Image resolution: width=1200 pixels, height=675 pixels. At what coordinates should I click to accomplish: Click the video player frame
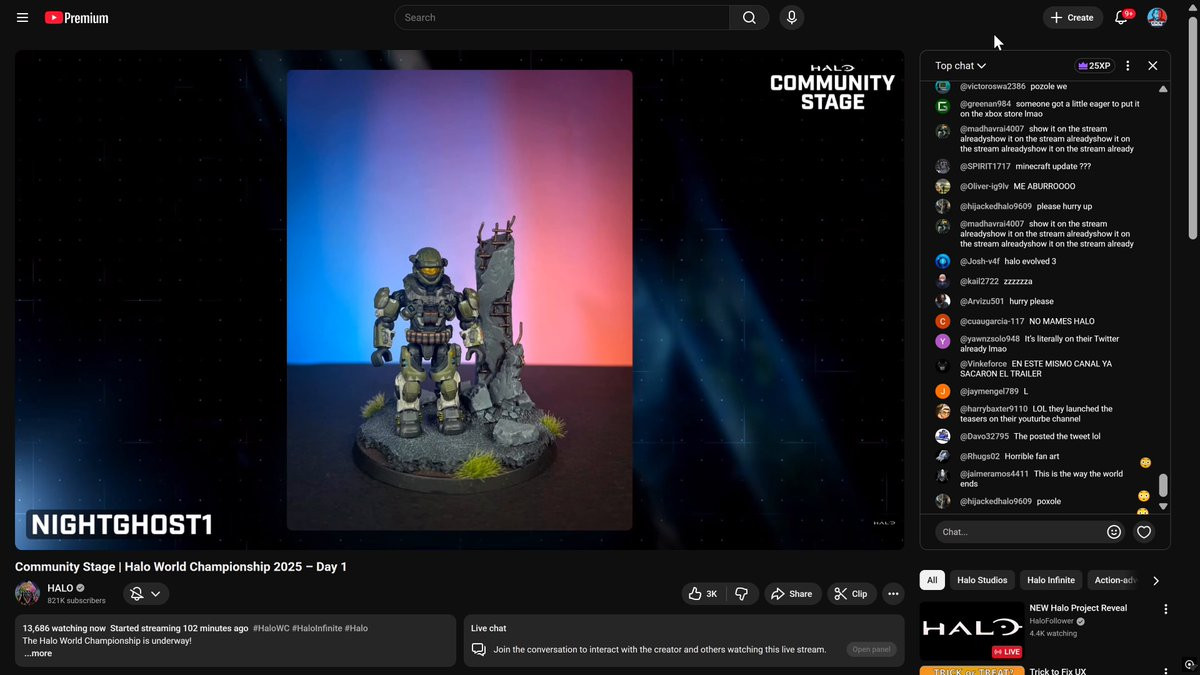click(x=460, y=300)
